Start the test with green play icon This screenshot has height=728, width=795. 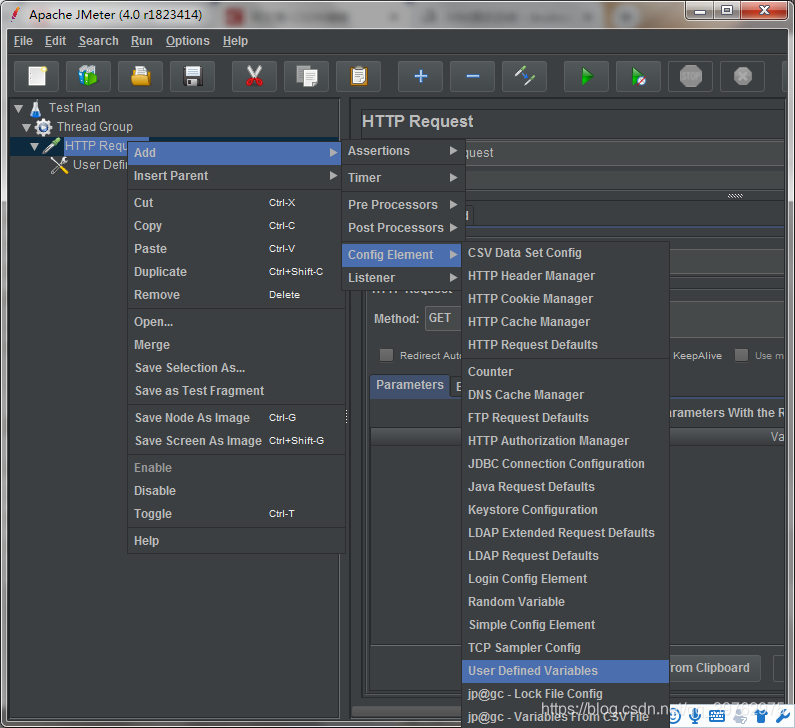(x=587, y=77)
